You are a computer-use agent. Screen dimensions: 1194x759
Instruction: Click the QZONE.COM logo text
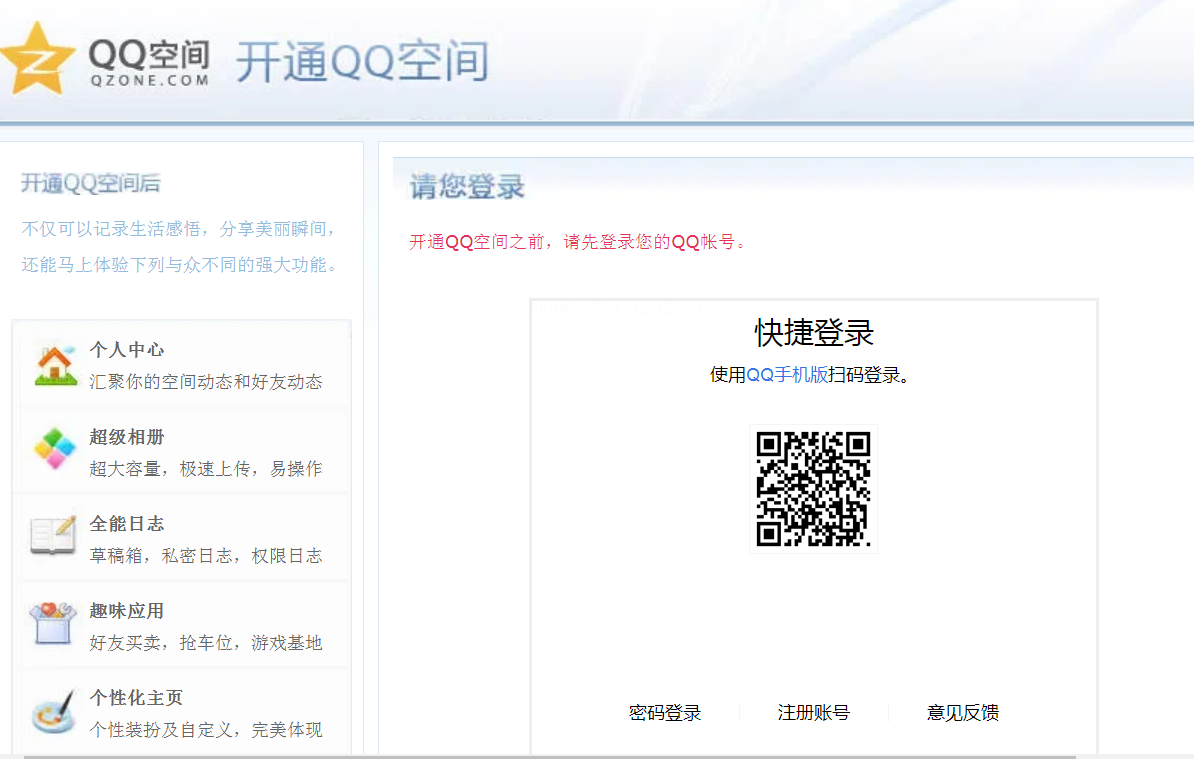click(149, 81)
